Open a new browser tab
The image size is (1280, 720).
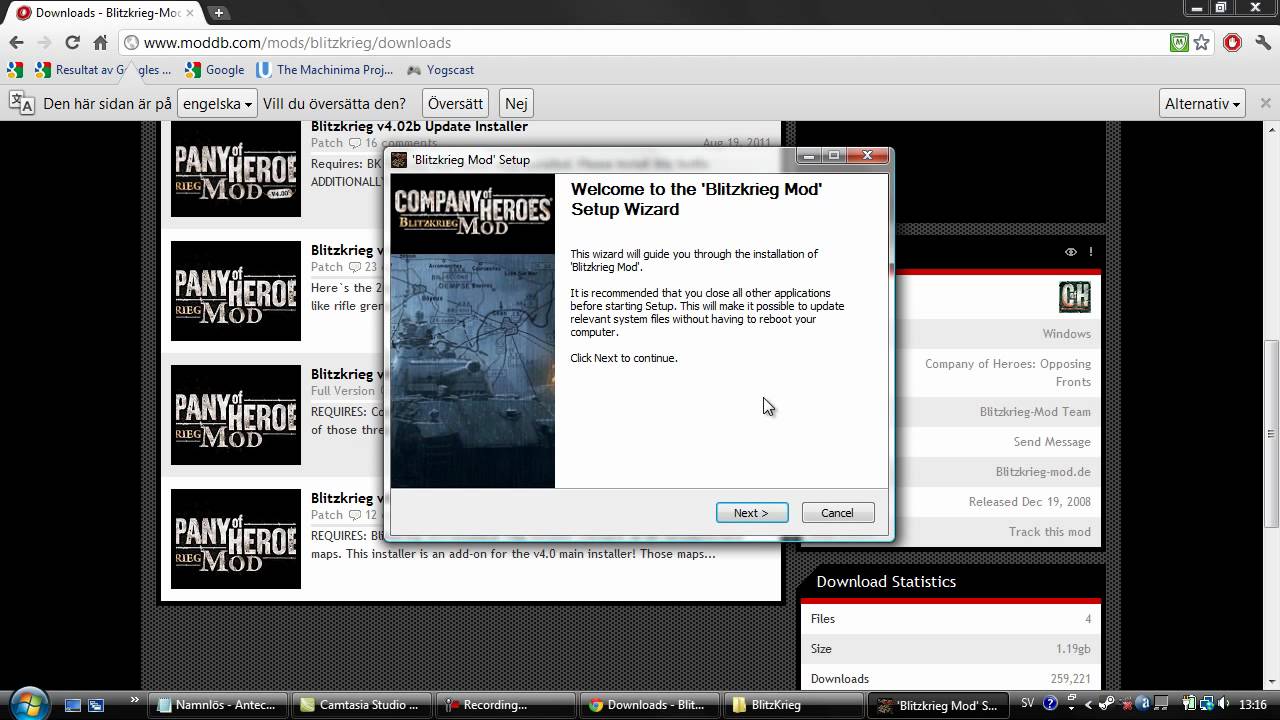pyautogui.click(x=218, y=13)
